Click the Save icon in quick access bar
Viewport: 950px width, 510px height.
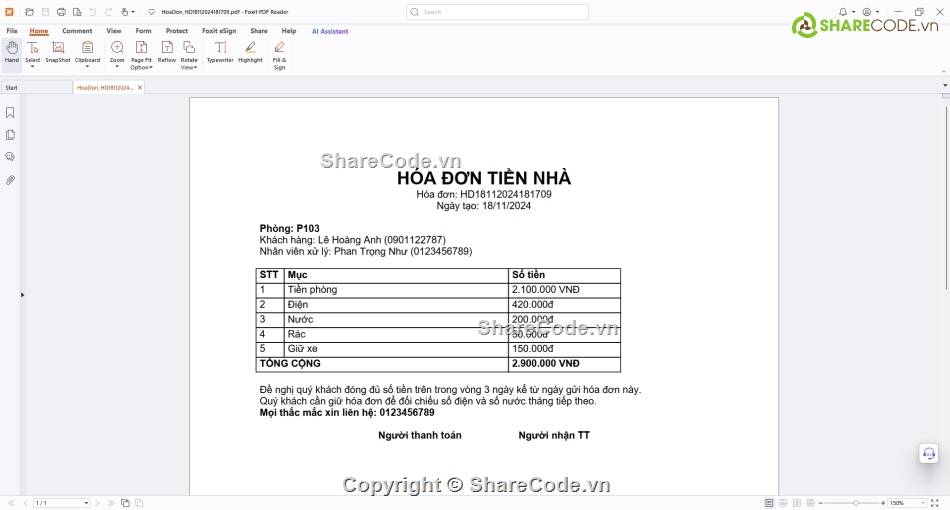(x=45, y=12)
